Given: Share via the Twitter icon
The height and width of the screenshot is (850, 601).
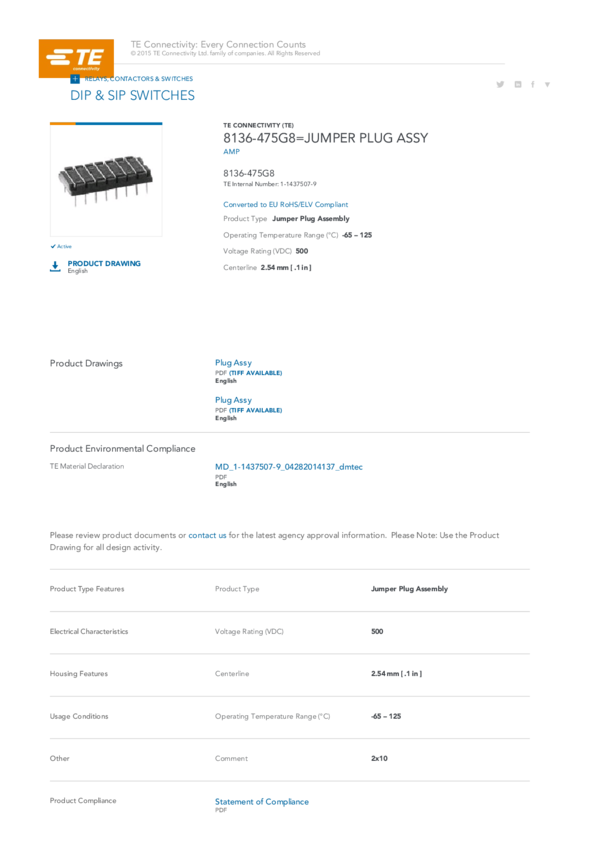Looking at the screenshot, I should click(500, 84).
